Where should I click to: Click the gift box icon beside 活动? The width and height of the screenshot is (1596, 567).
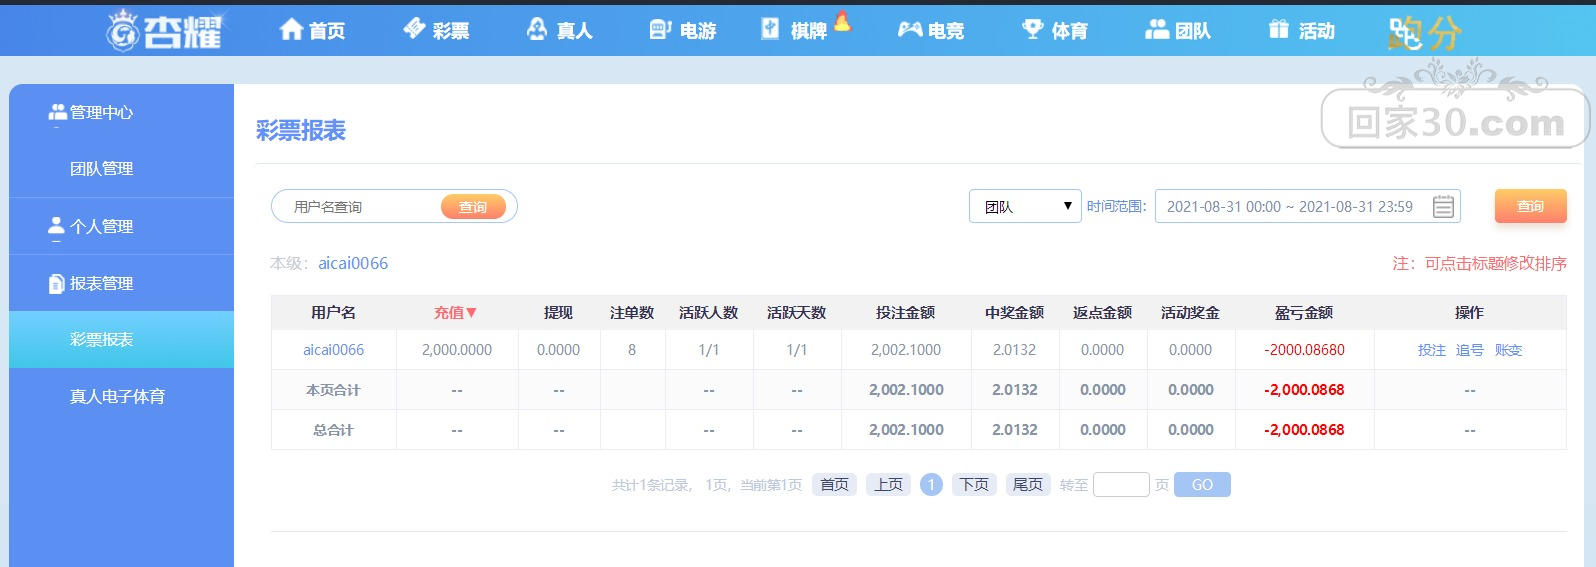click(x=1279, y=29)
